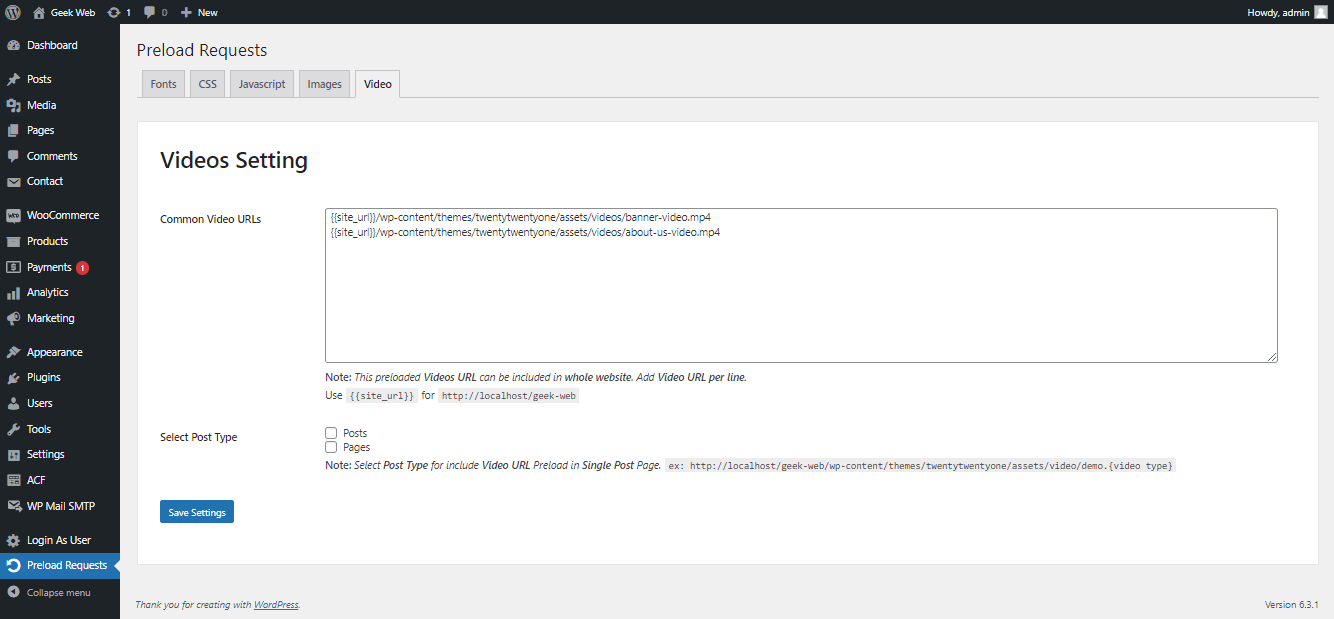
Task: Click the demo.{video type} example URL
Action: click(921, 466)
